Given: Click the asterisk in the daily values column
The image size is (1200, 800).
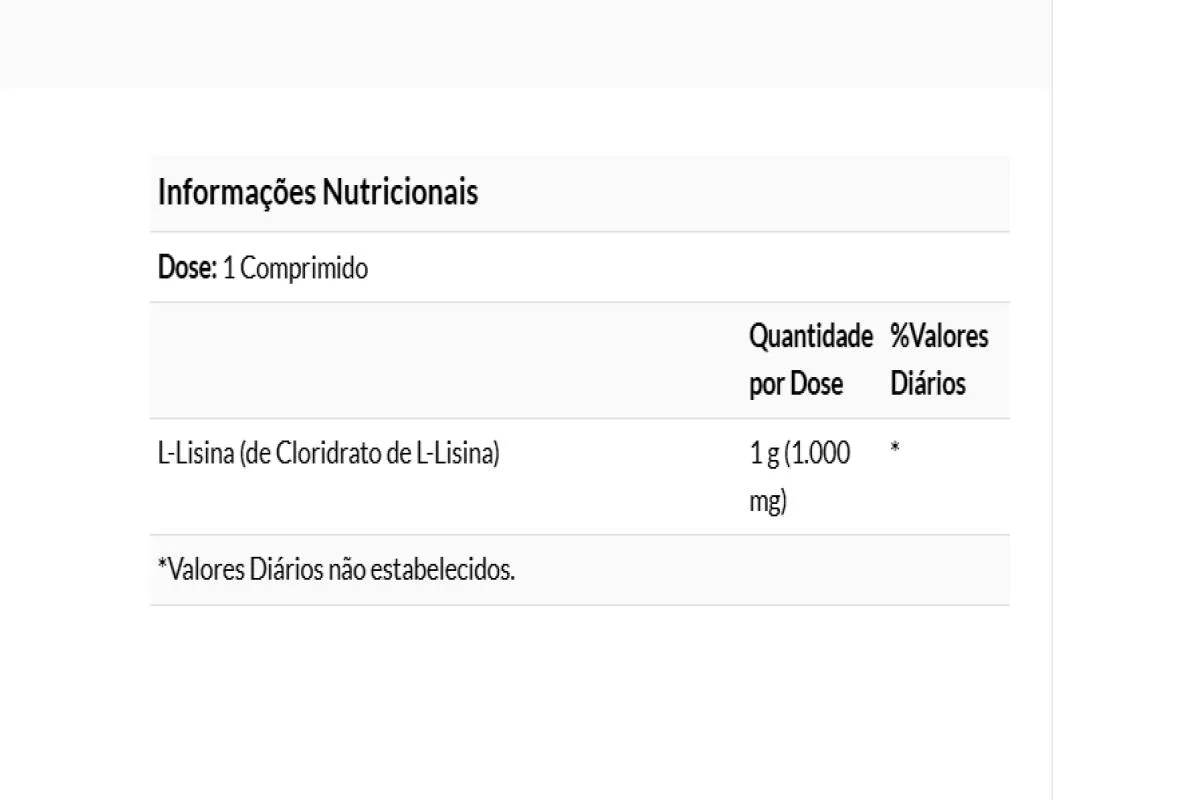Looking at the screenshot, I should 895,451.
